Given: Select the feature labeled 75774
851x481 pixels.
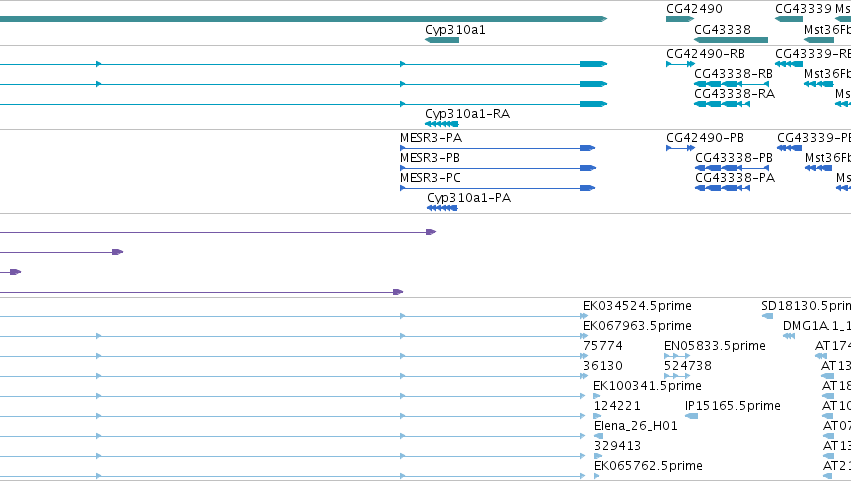Looking at the screenshot, I should tap(602, 346).
